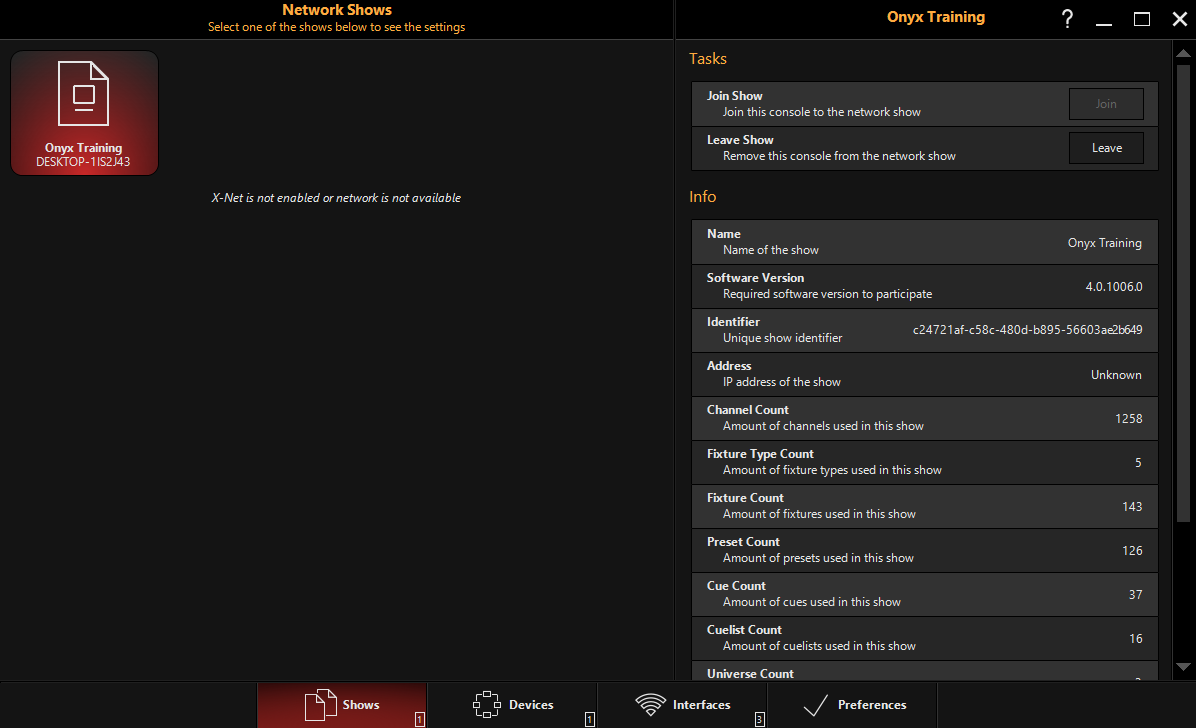Click the info panel scrollbar thumb

pos(1183,293)
